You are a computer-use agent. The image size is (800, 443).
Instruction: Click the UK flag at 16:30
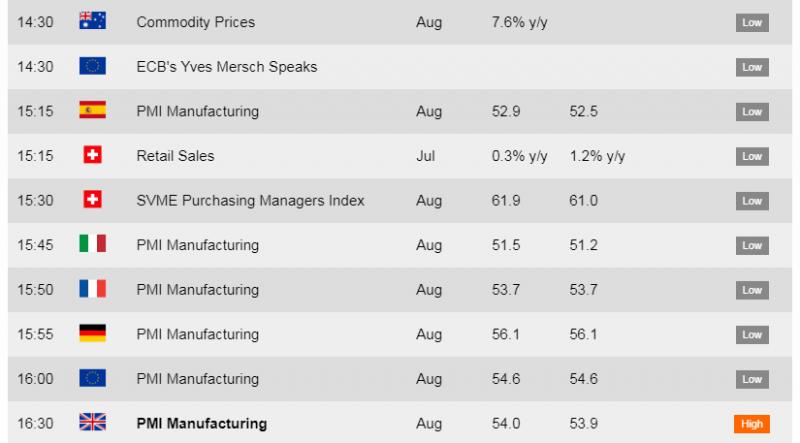click(92, 422)
